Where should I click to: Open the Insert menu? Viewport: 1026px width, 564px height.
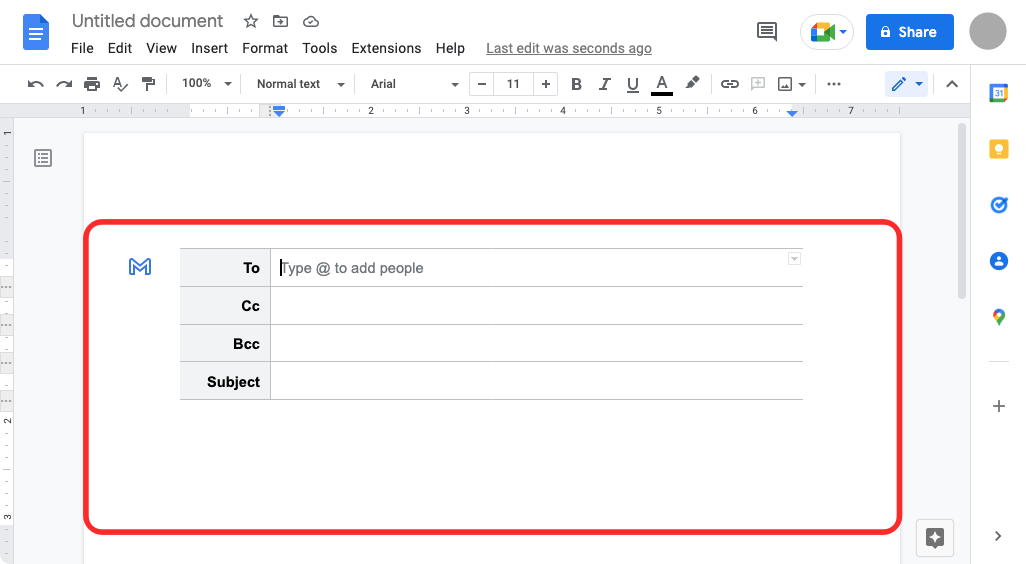[209, 48]
